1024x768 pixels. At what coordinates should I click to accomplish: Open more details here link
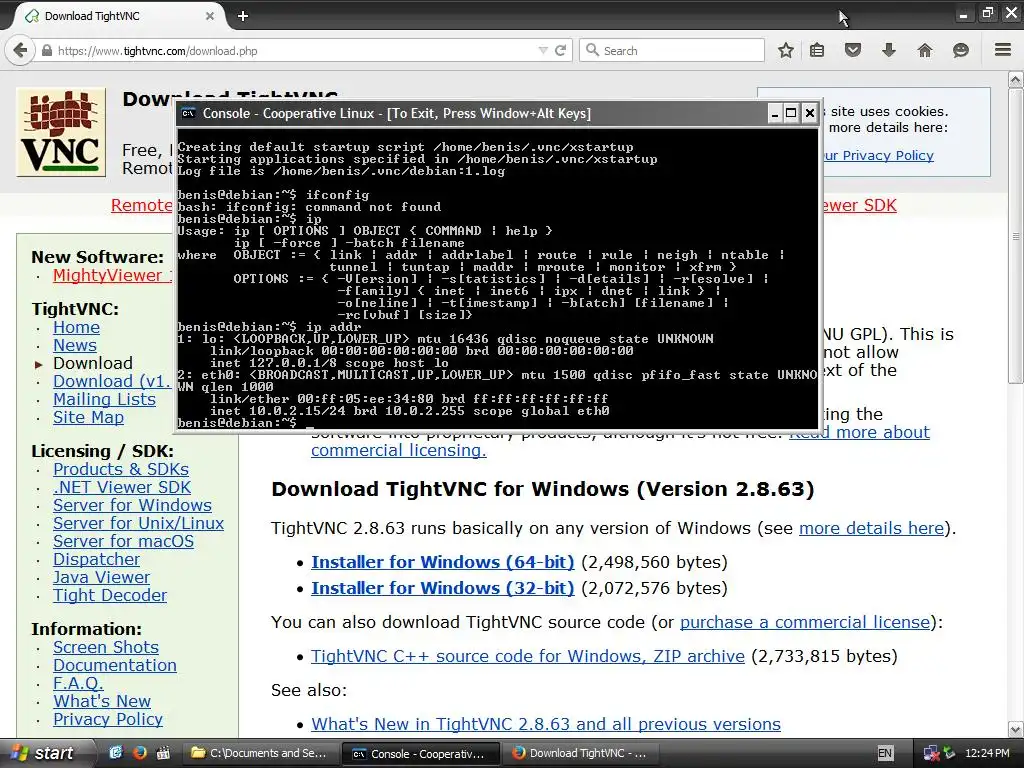click(871, 528)
